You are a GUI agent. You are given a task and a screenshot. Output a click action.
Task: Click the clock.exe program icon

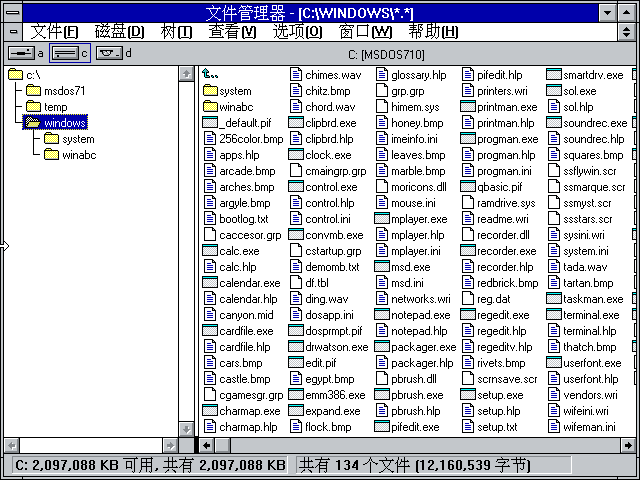(x=296, y=155)
